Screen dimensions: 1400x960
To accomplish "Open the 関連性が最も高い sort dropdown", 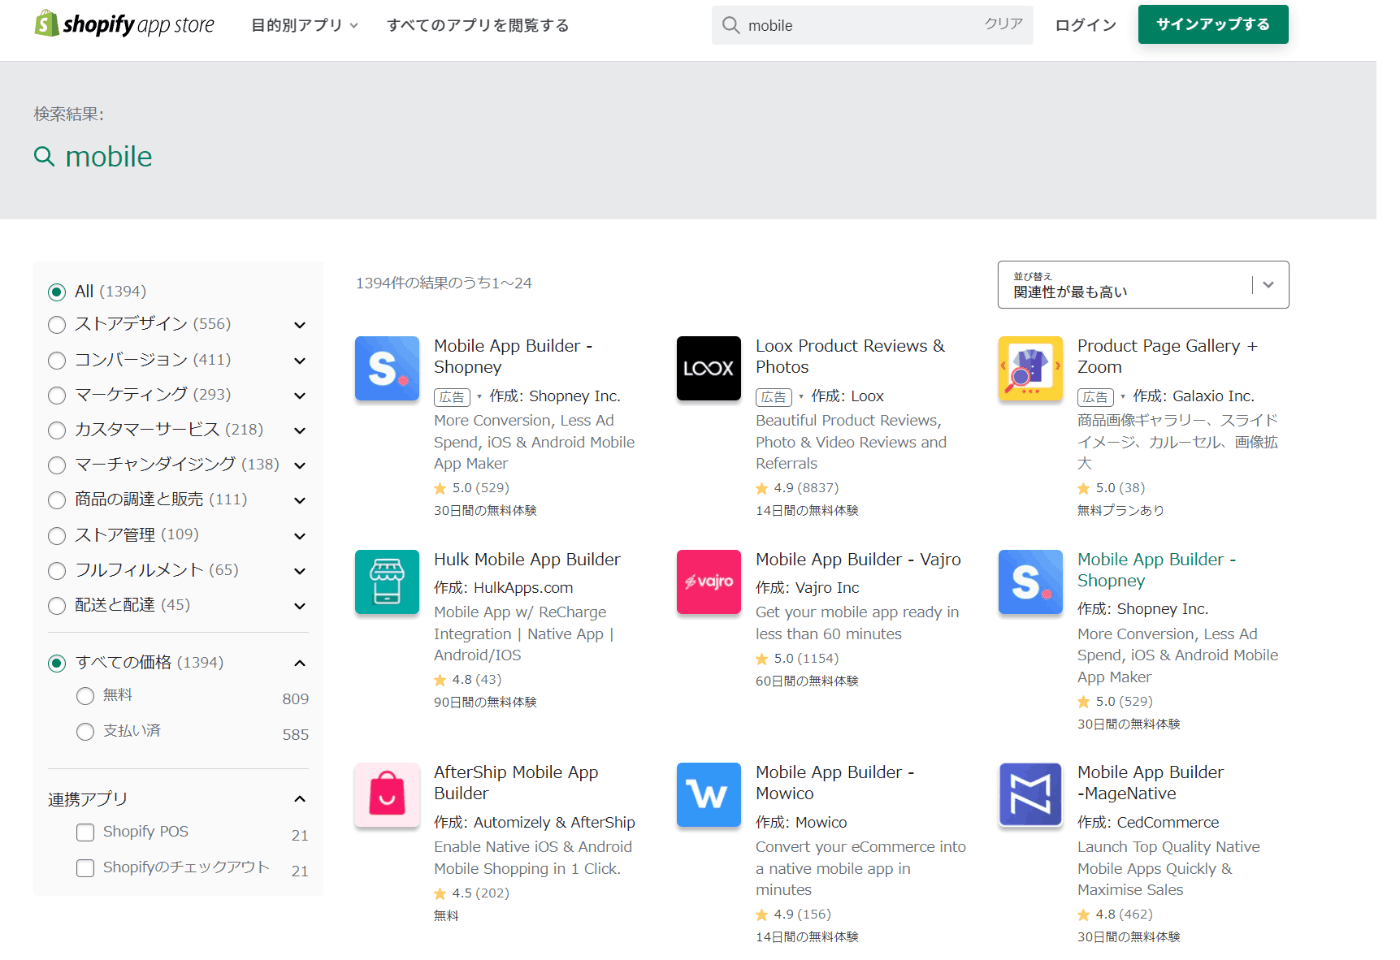I will pos(1143,285).
